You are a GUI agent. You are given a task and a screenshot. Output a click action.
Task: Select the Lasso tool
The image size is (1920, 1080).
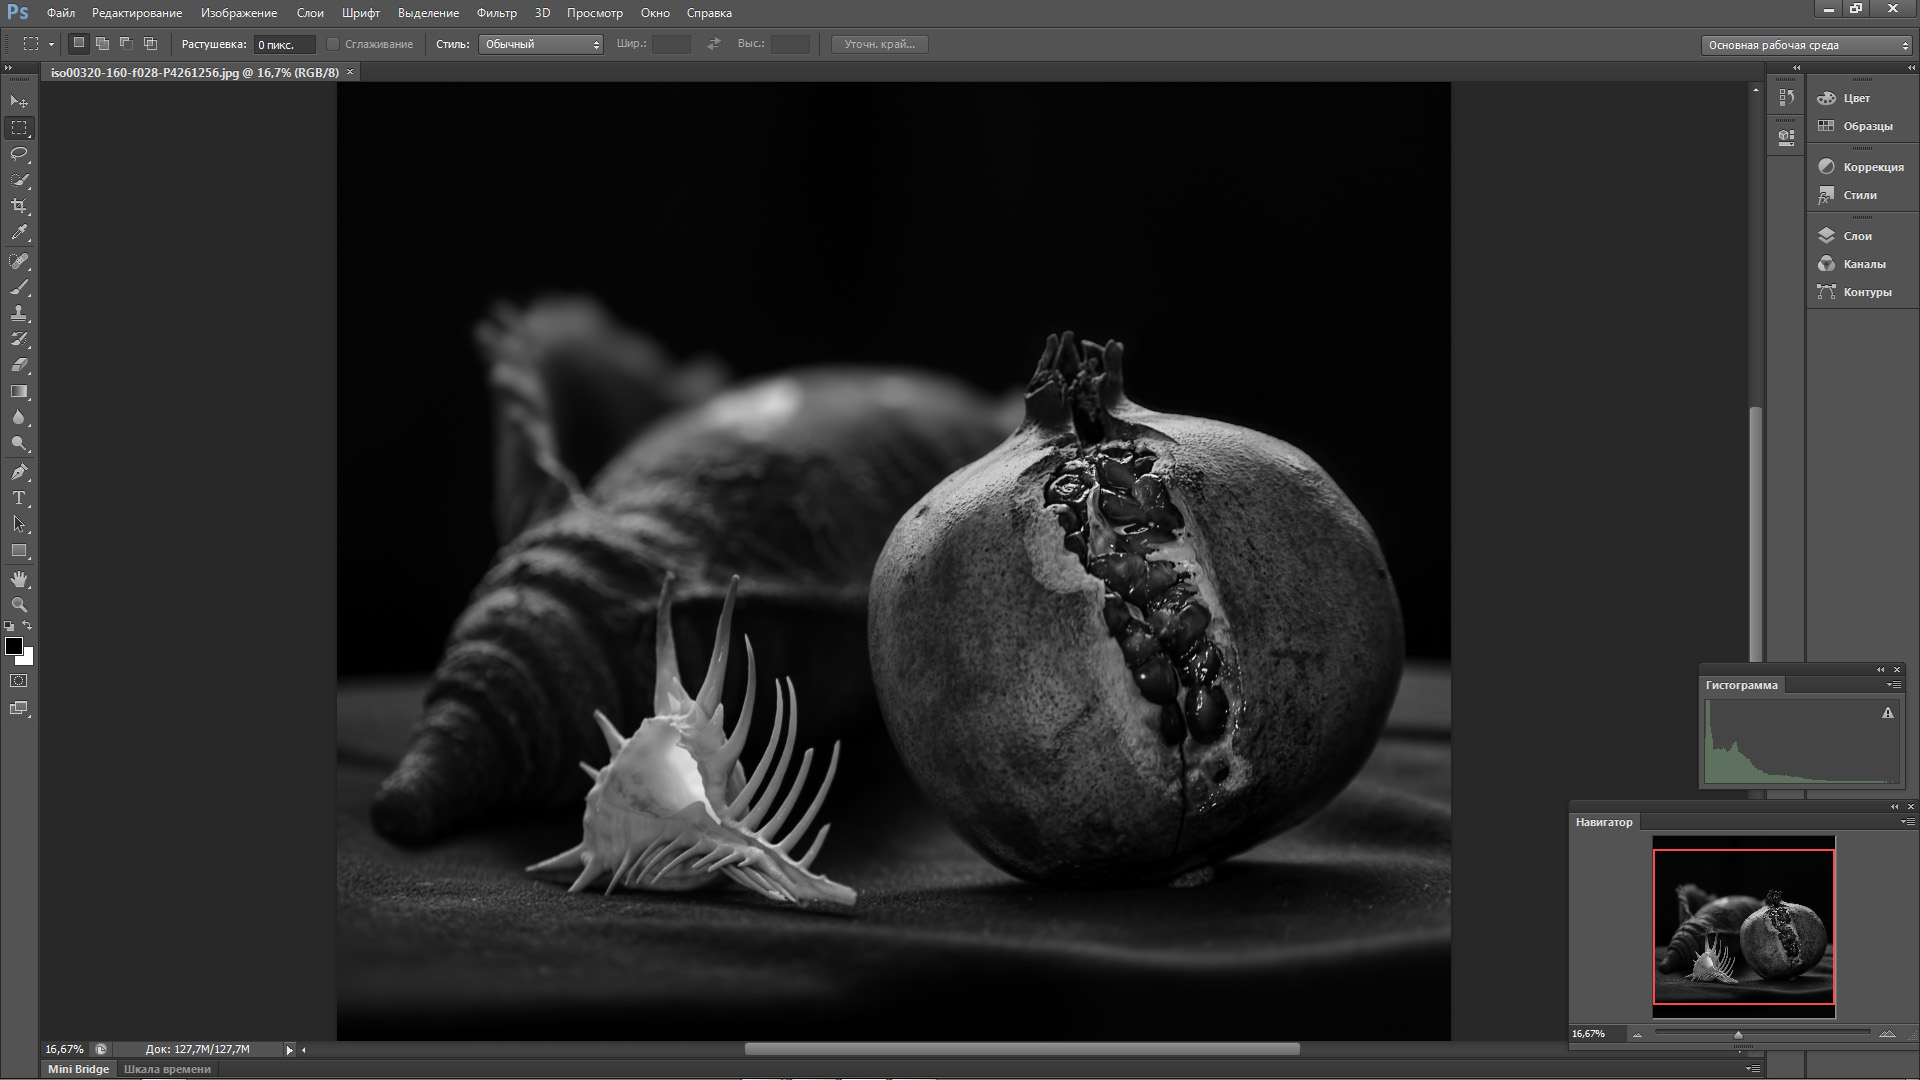click(x=19, y=154)
